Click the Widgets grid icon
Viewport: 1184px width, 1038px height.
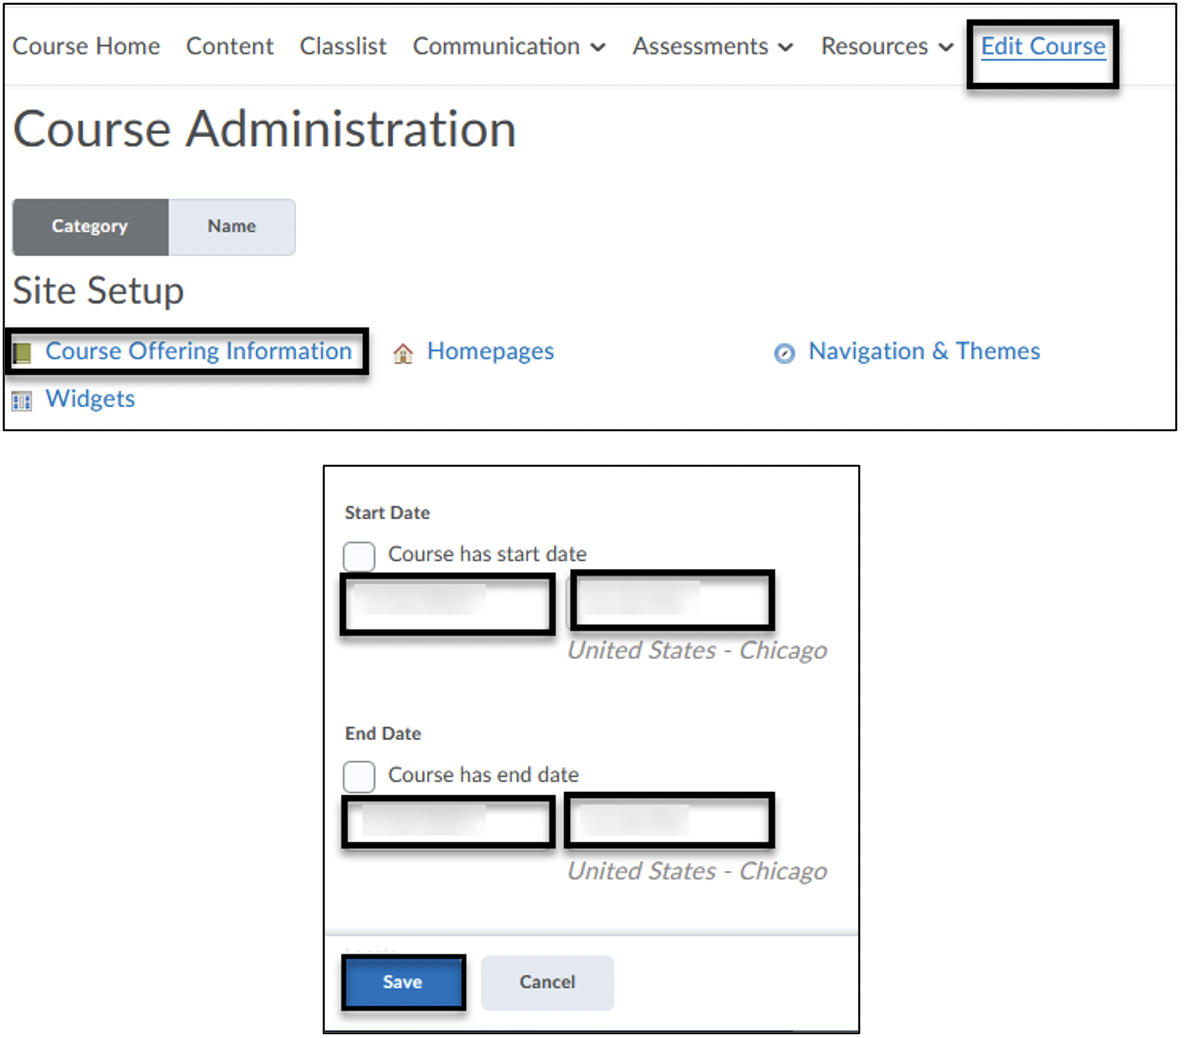click(x=22, y=401)
